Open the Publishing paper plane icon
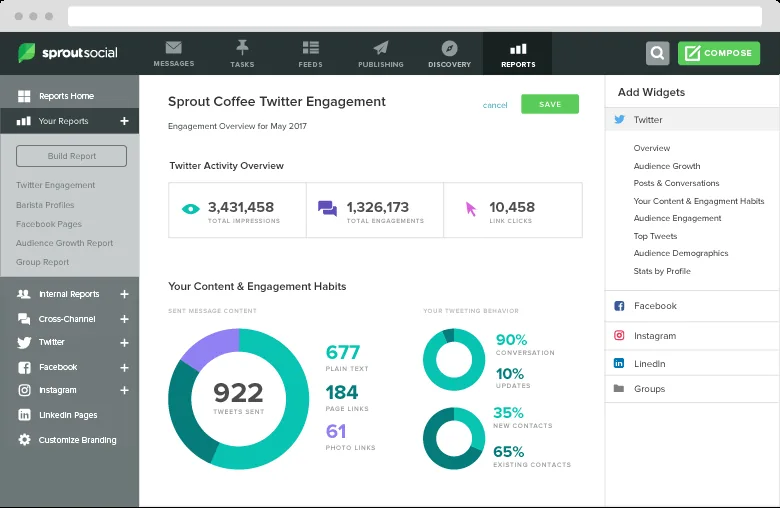The height and width of the screenshot is (508, 780). point(380,48)
